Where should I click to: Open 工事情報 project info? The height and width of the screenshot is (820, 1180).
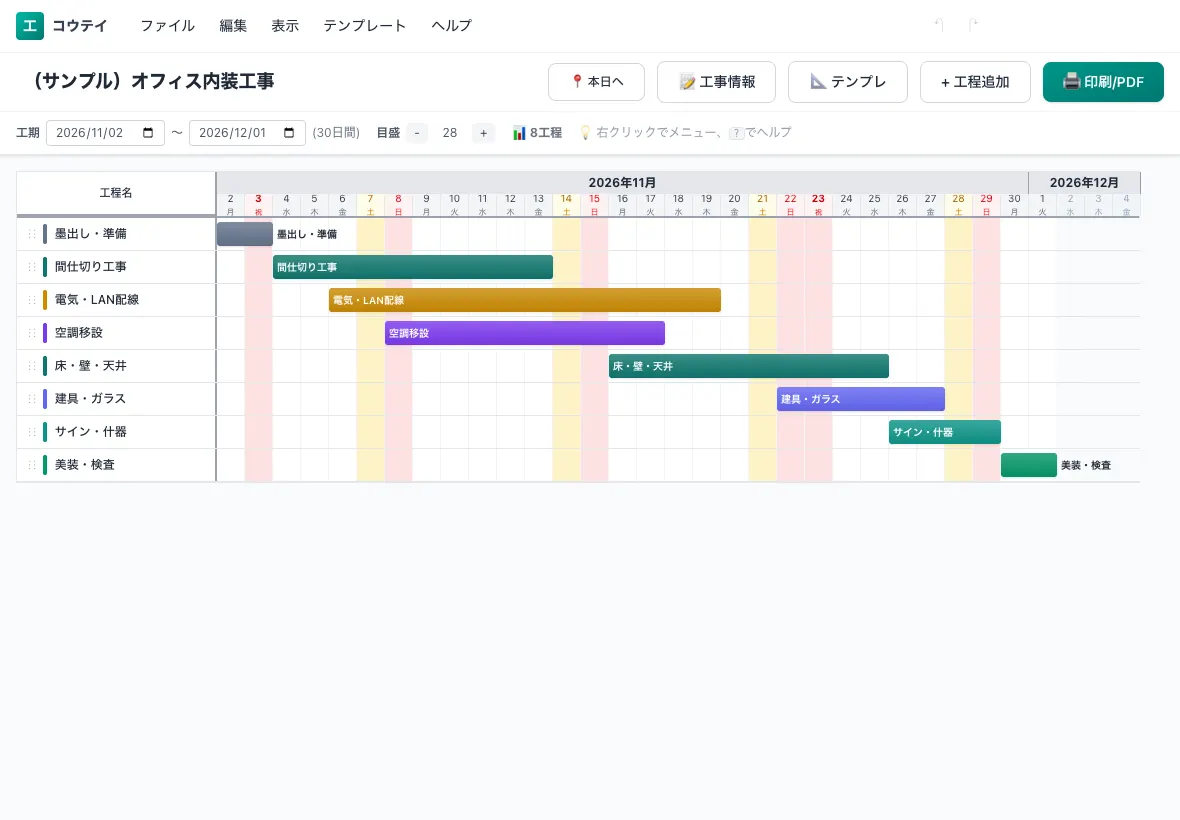click(x=716, y=82)
